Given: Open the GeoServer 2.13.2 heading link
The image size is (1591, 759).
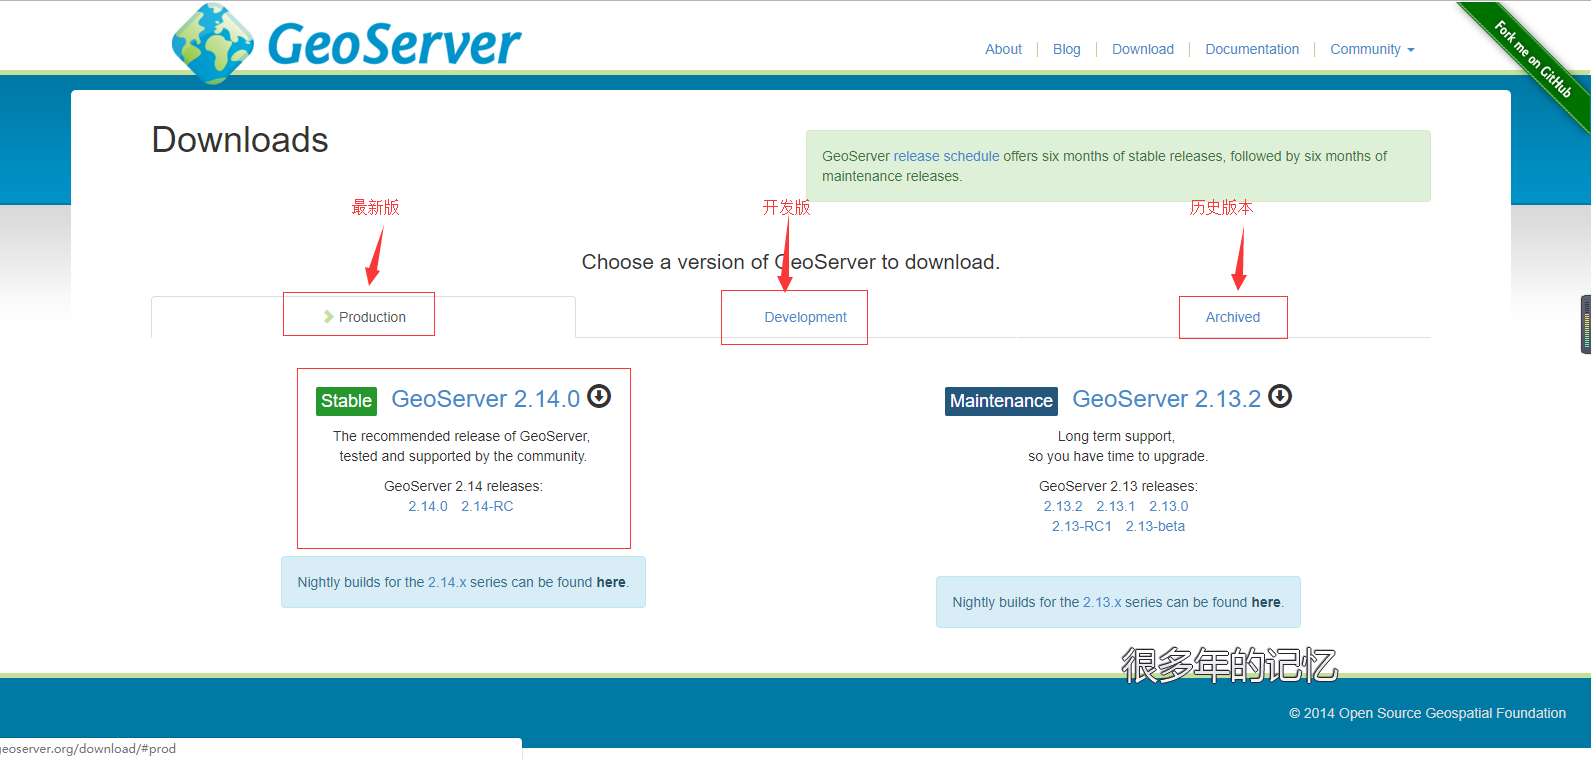Looking at the screenshot, I should (x=1166, y=399).
